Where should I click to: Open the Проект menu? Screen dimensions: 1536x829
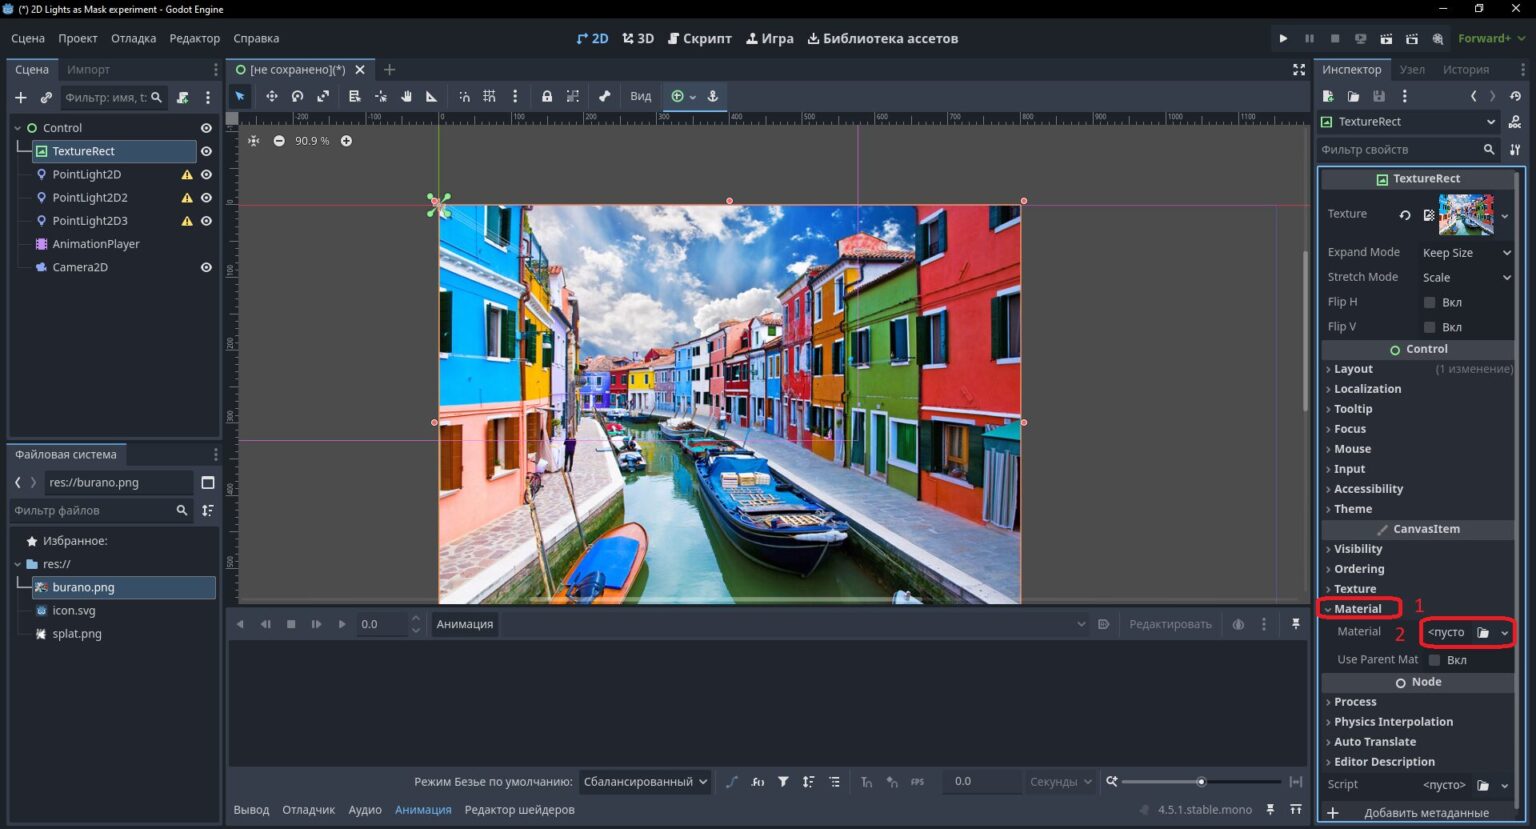[77, 38]
